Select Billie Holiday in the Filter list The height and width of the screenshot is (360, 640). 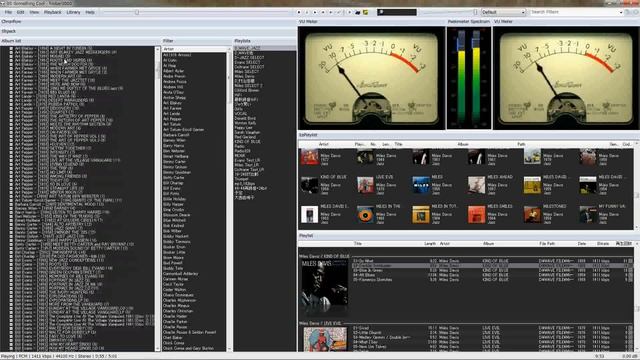pos(175,199)
